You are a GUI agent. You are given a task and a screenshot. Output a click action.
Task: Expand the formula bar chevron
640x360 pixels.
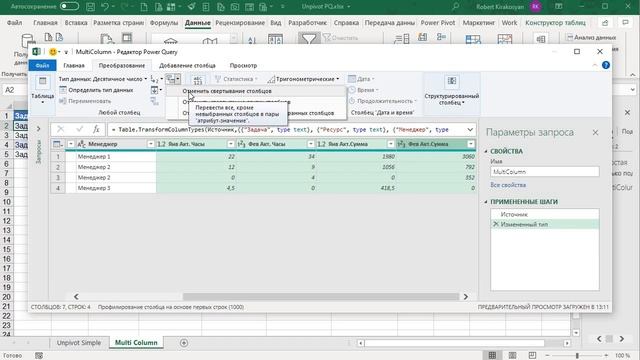pos(470,129)
